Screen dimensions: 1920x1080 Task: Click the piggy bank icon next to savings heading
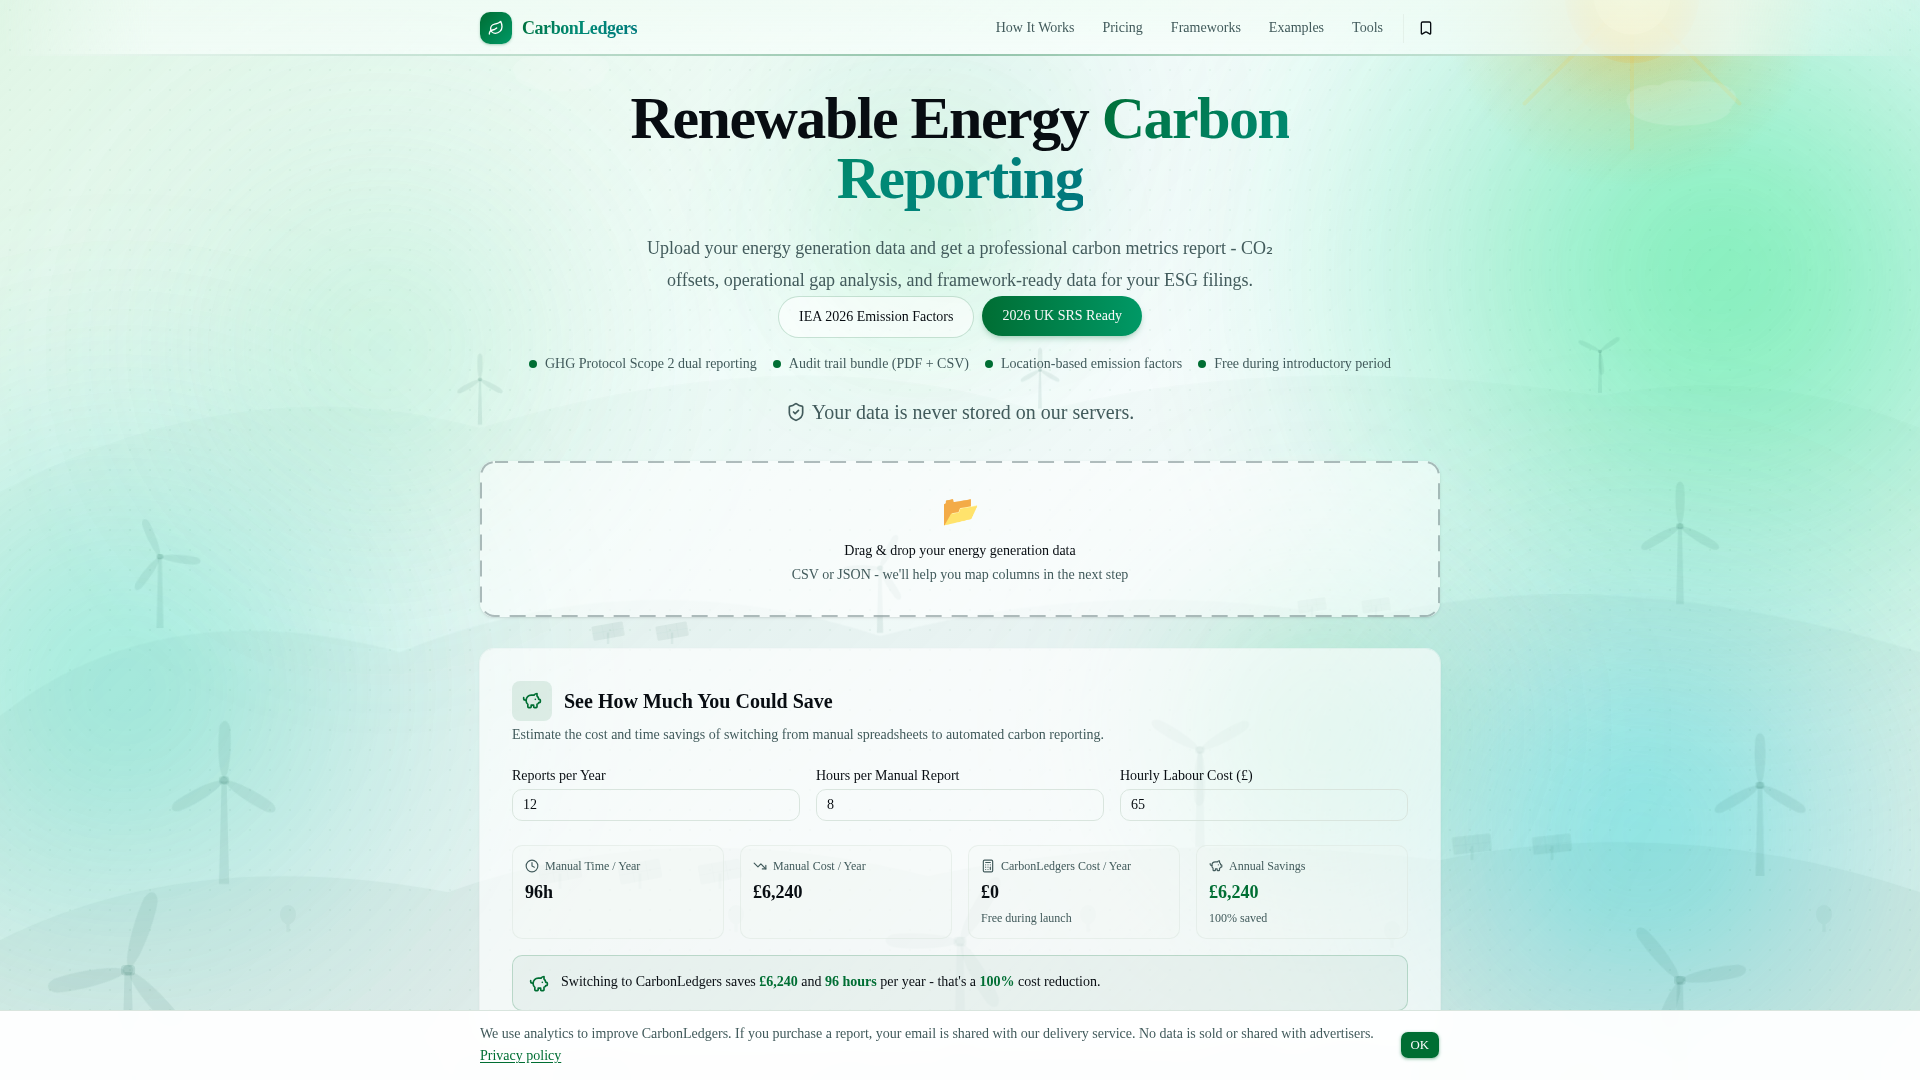point(531,701)
